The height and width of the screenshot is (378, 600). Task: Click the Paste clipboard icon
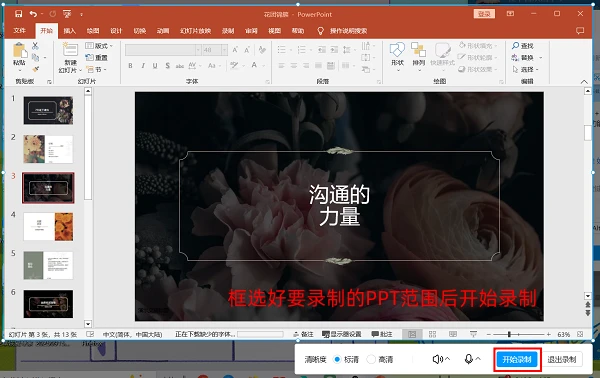point(20,51)
